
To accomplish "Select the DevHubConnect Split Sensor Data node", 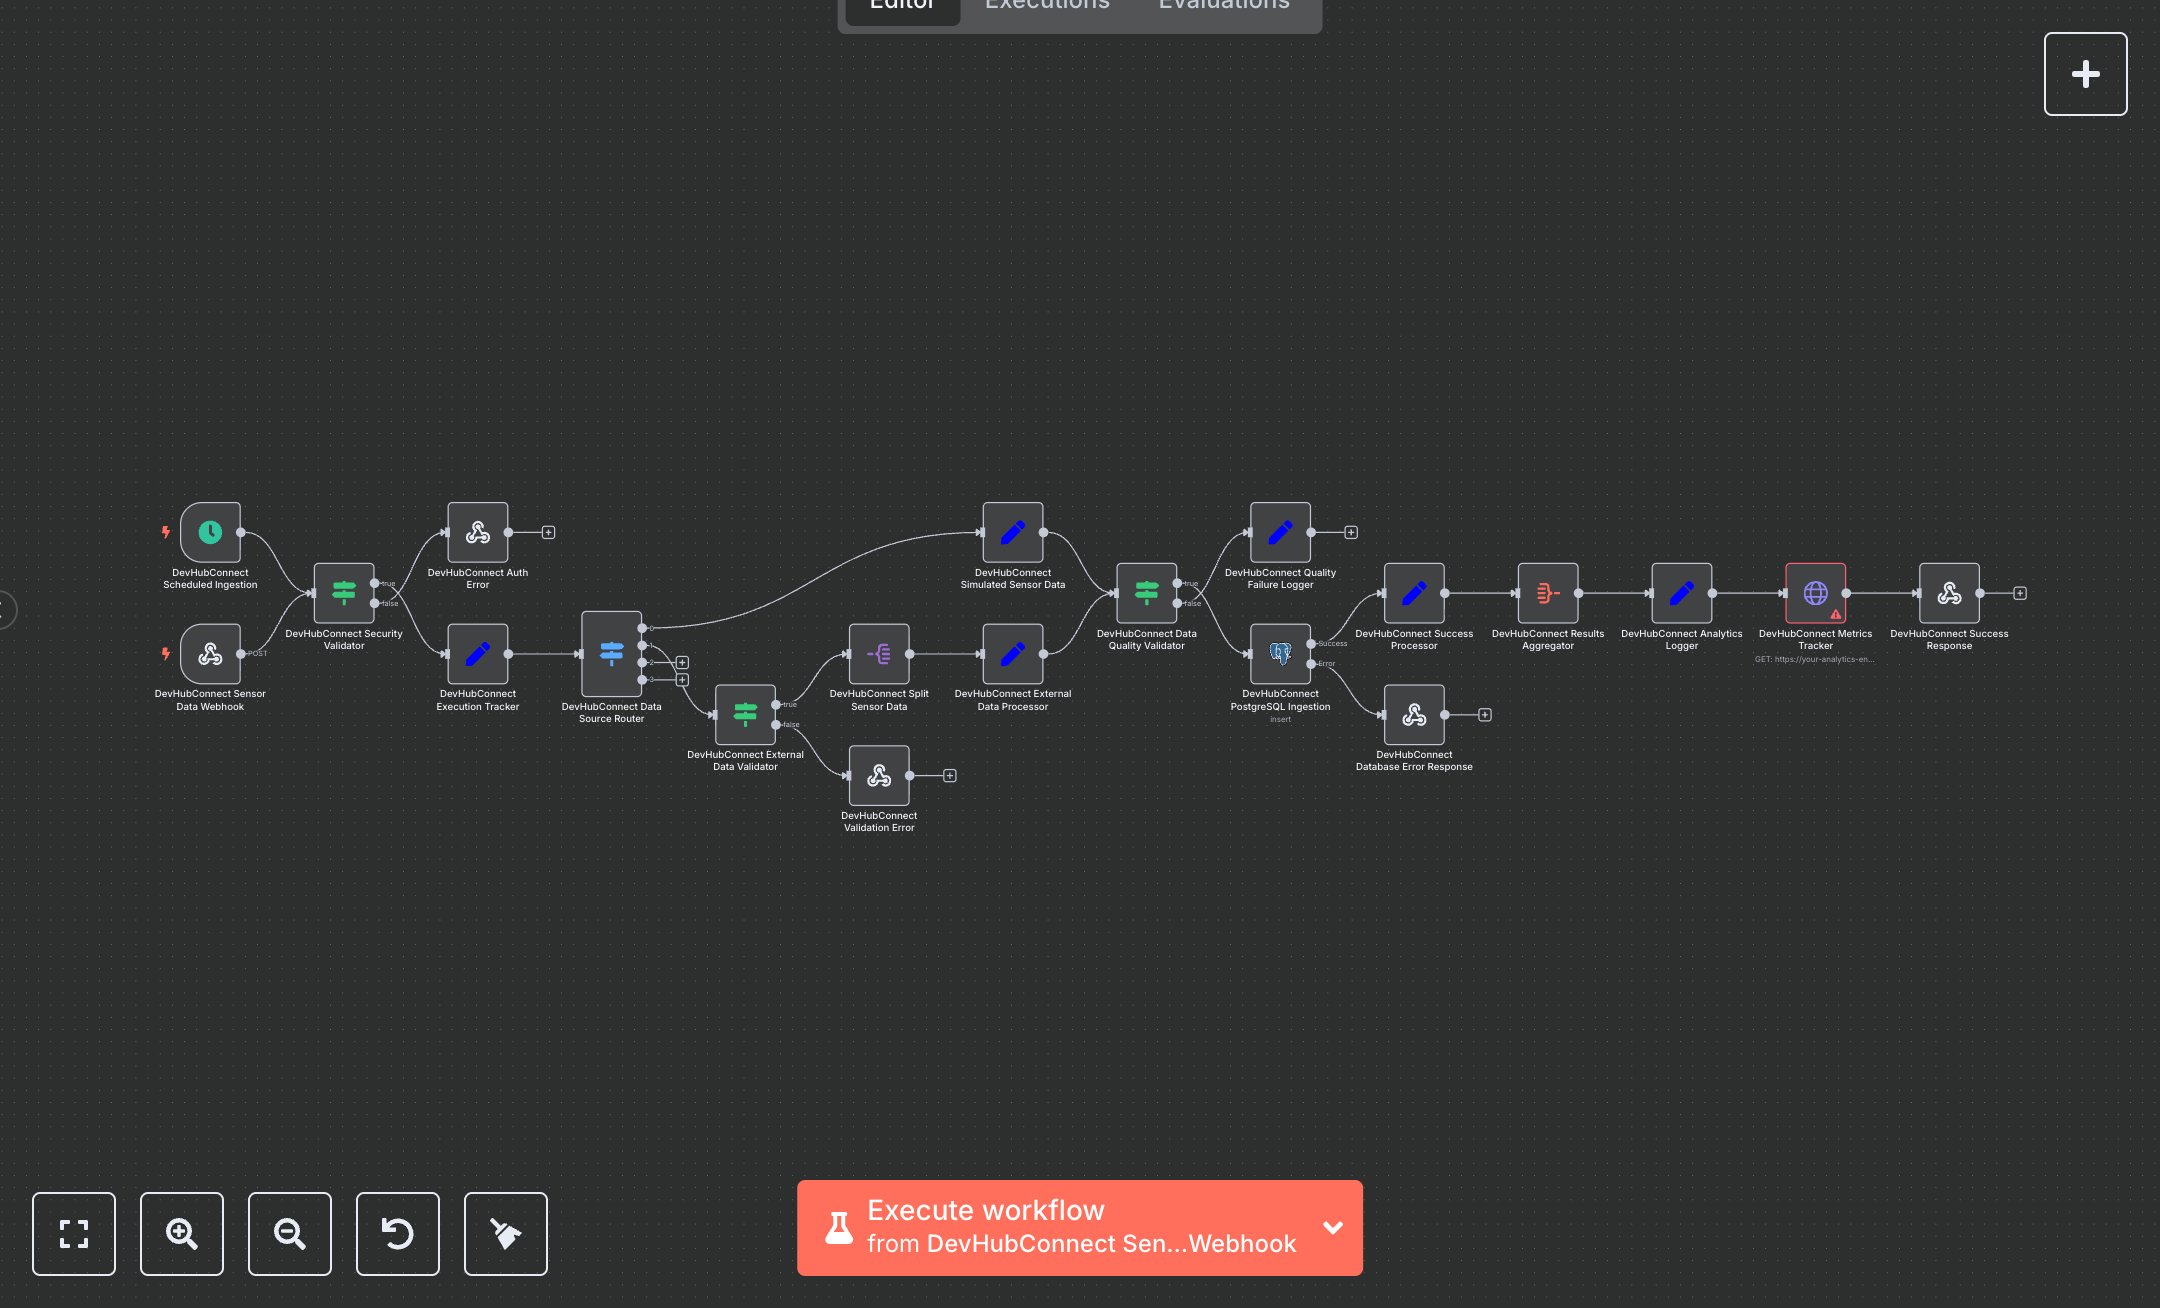I will point(879,654).
